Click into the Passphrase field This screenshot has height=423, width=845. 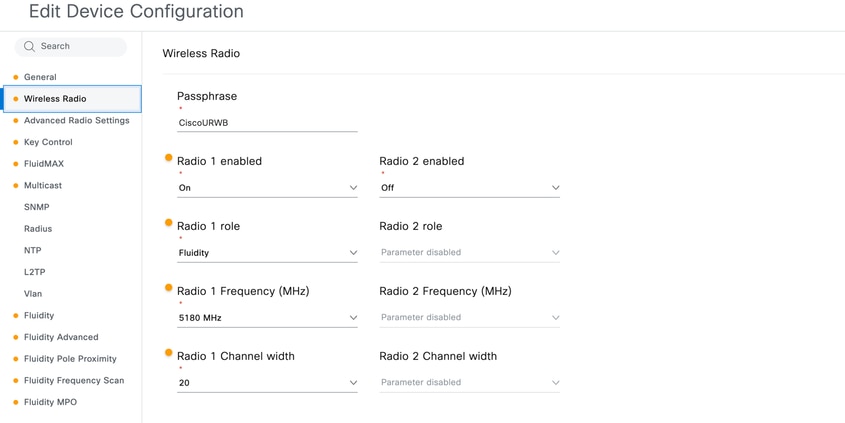(267, 123)
